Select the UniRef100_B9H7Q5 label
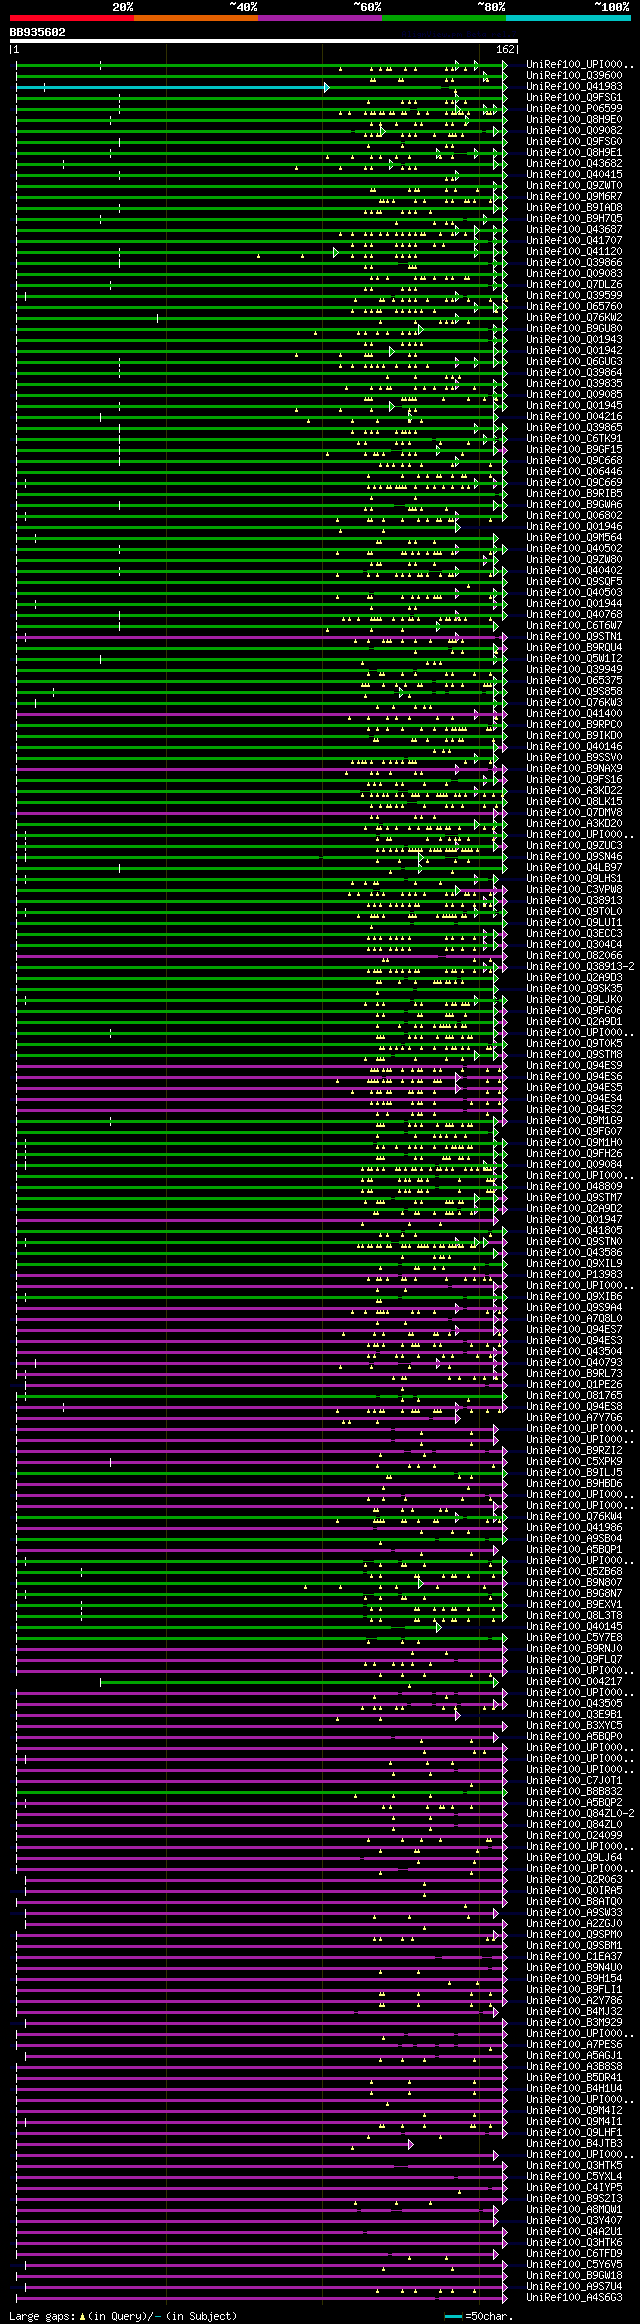The width and height of the screenshot is (640, 2324). tap(574, 219)
